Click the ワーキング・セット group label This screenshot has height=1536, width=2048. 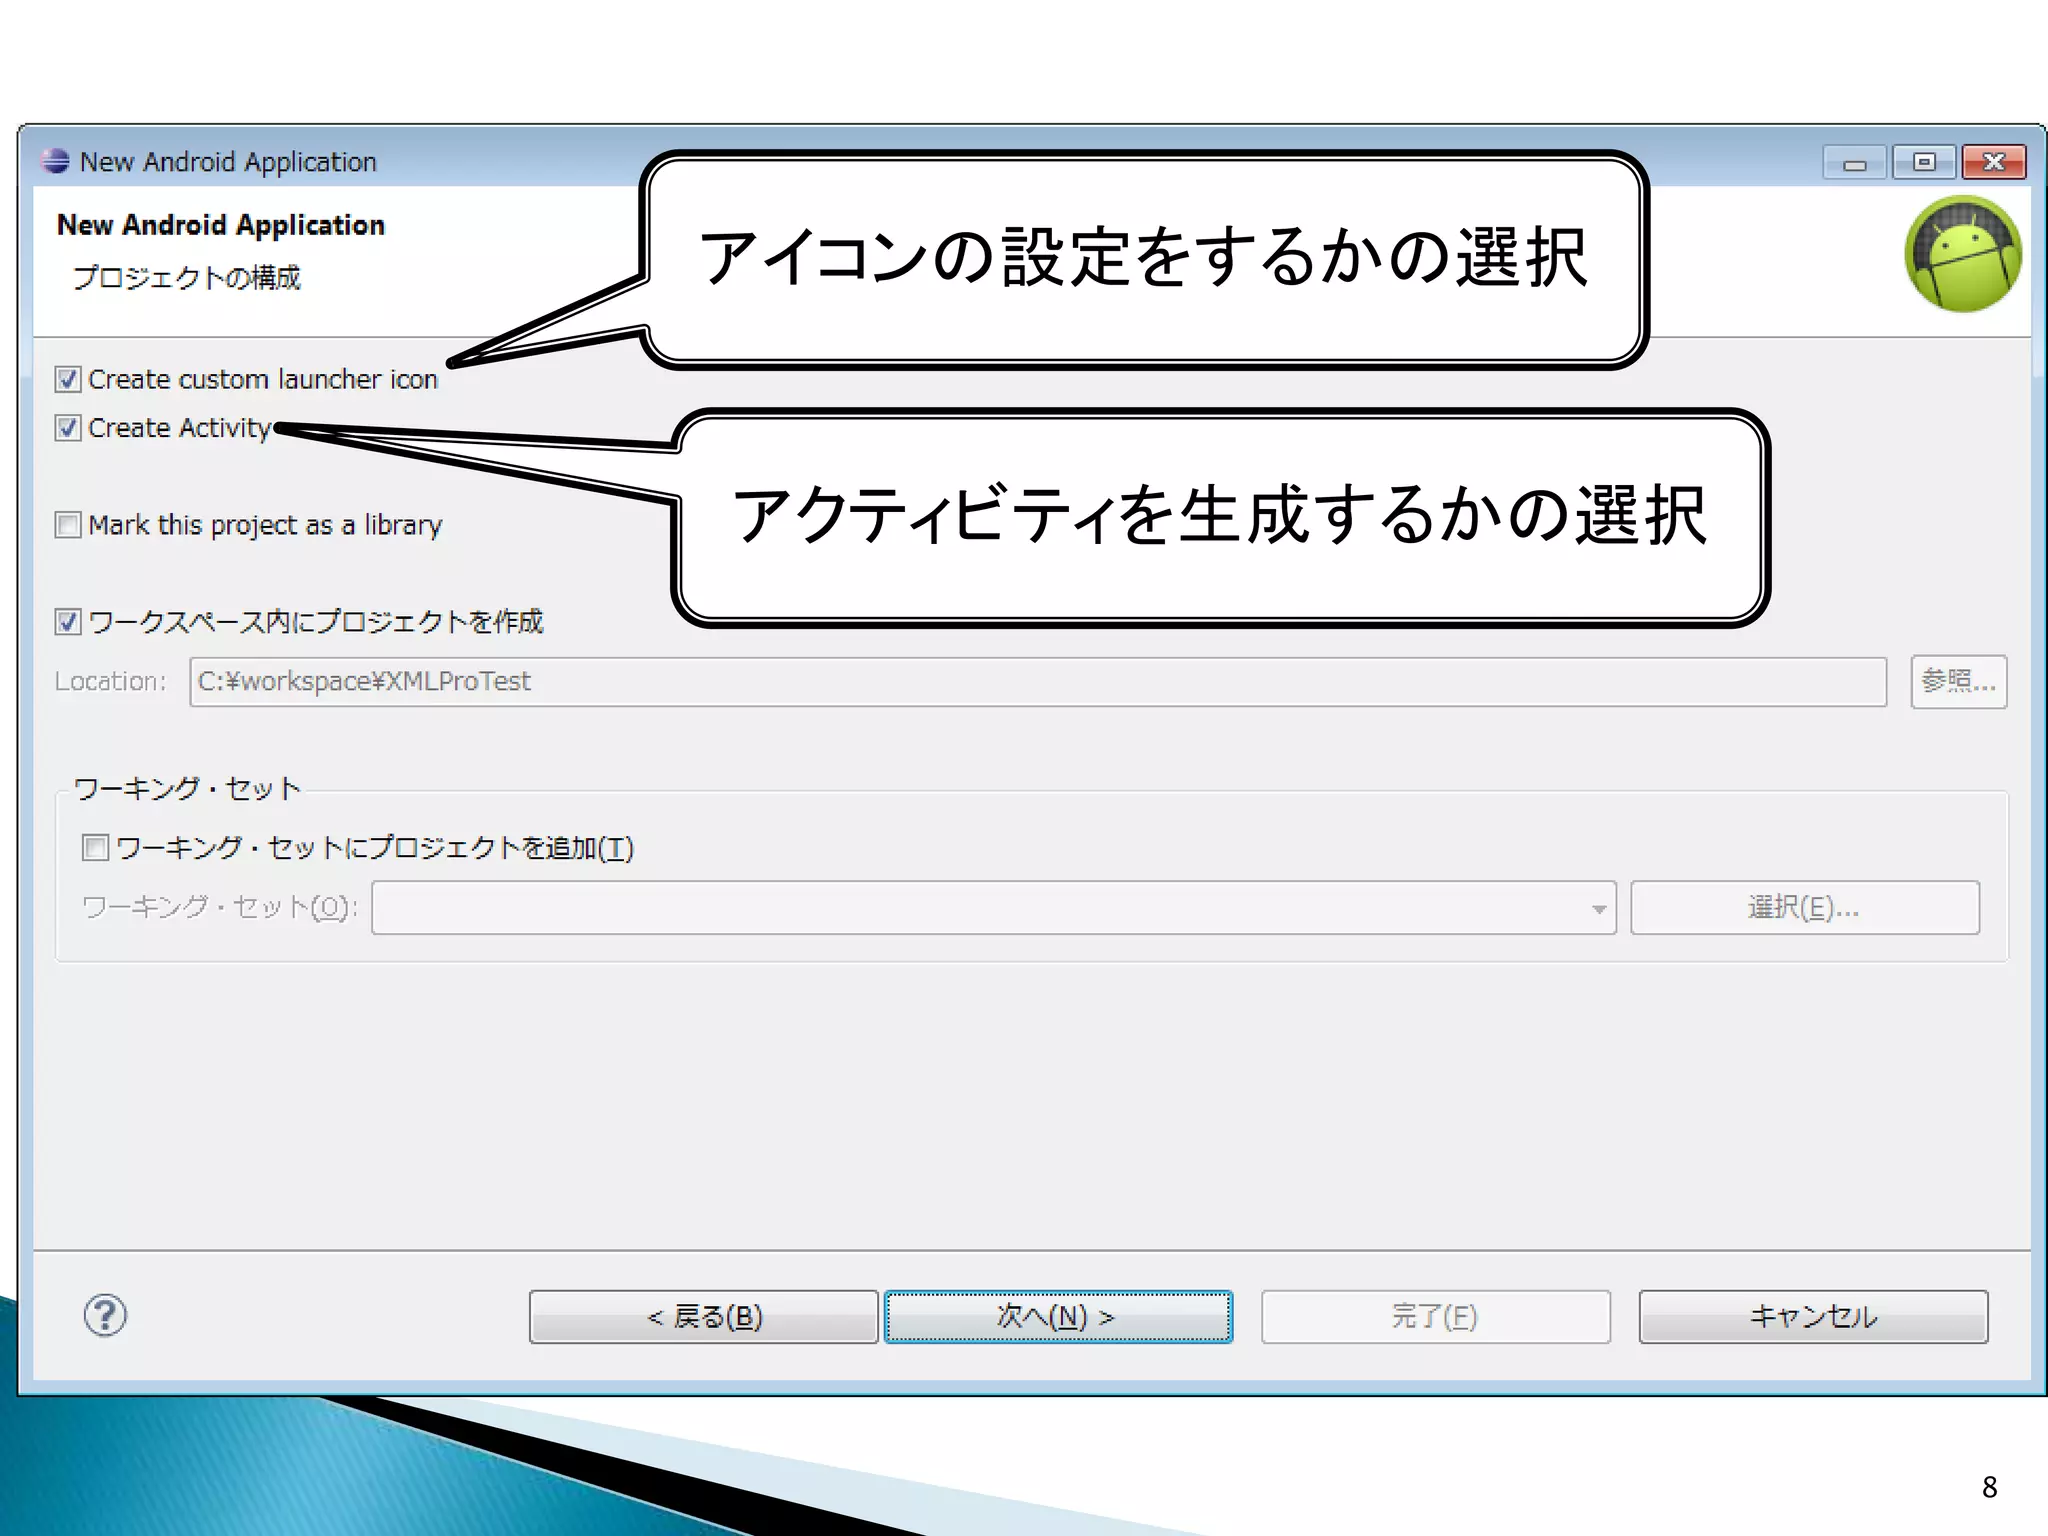click(187, 789)
